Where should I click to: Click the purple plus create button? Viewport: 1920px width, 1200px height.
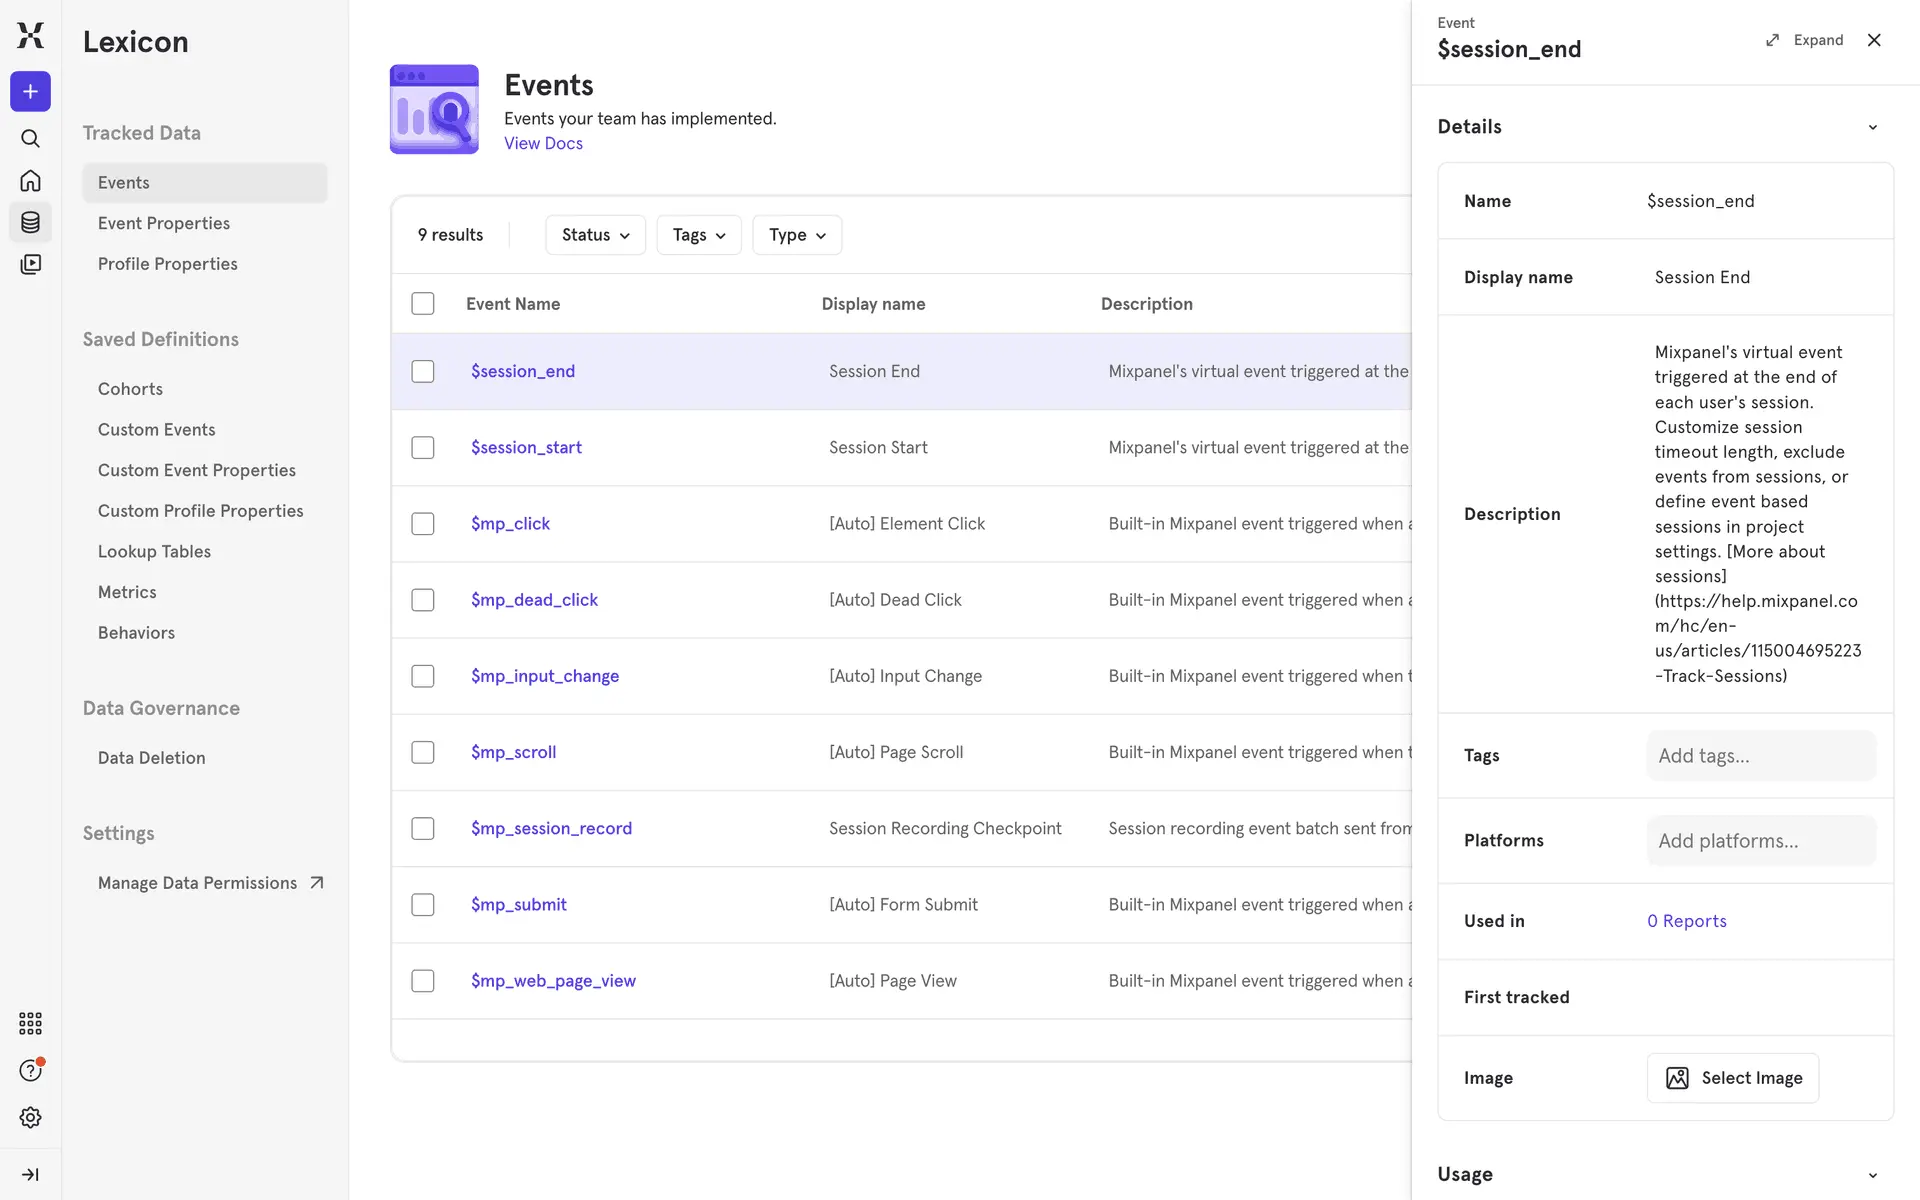30,92
